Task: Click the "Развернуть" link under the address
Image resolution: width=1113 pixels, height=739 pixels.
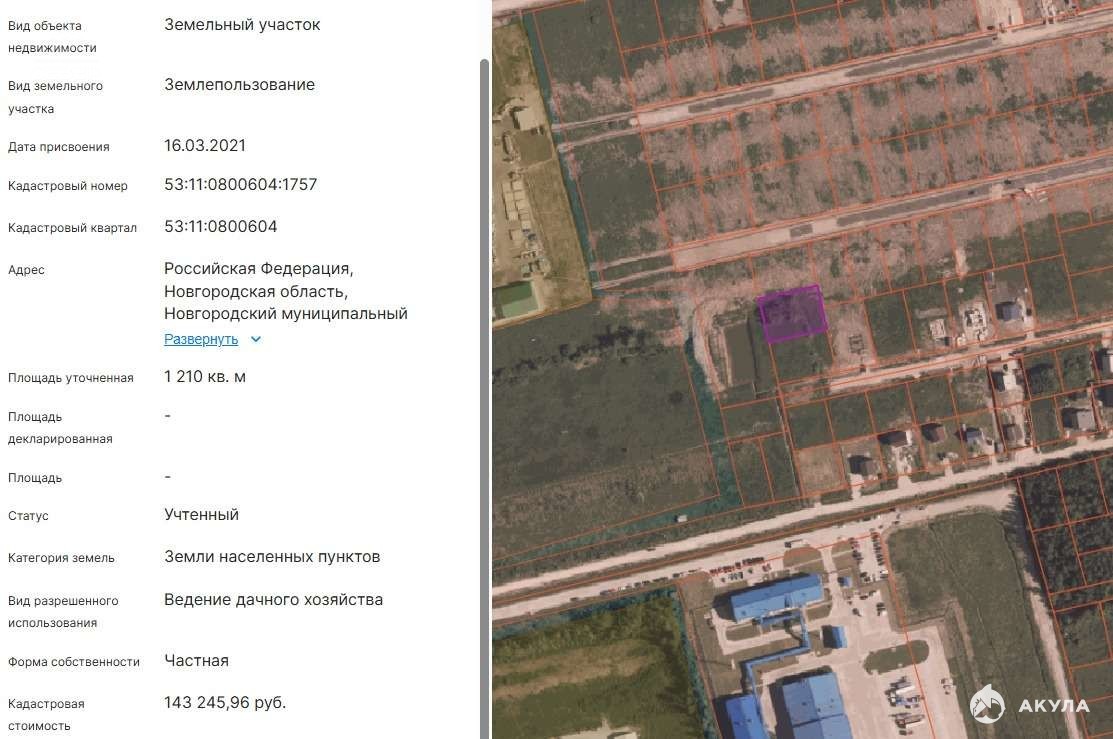Action: click(201, 339)
